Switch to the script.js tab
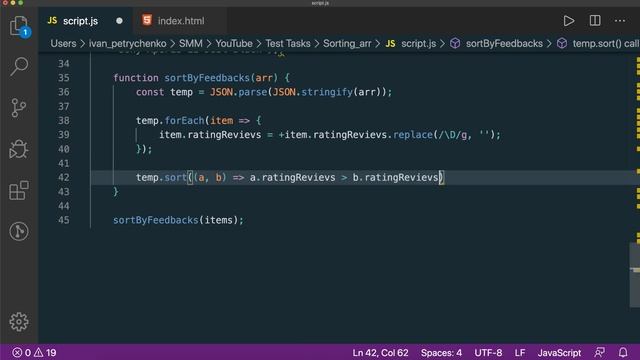 click(80, 21)
